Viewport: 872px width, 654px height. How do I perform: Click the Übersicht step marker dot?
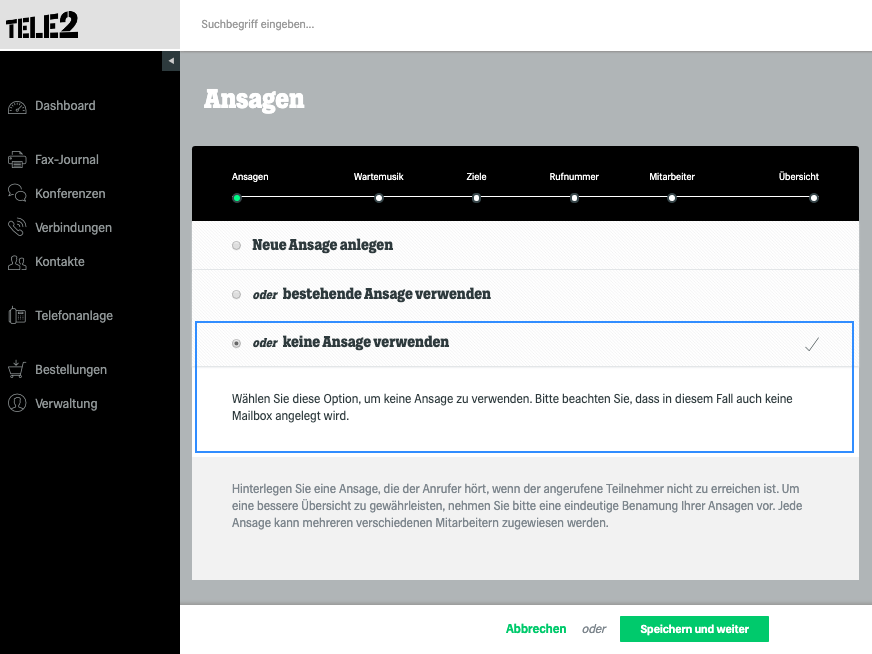[x=814, y=198]
